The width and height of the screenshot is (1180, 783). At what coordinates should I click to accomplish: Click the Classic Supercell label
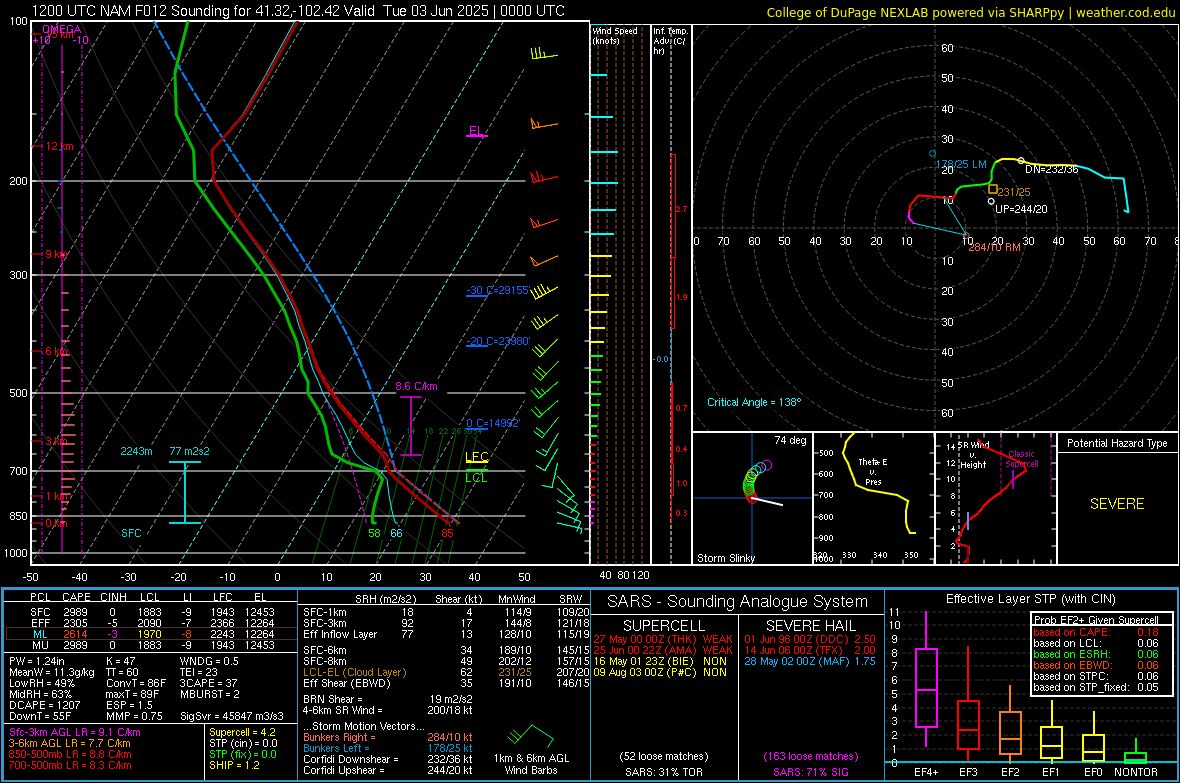(1021, 459)
